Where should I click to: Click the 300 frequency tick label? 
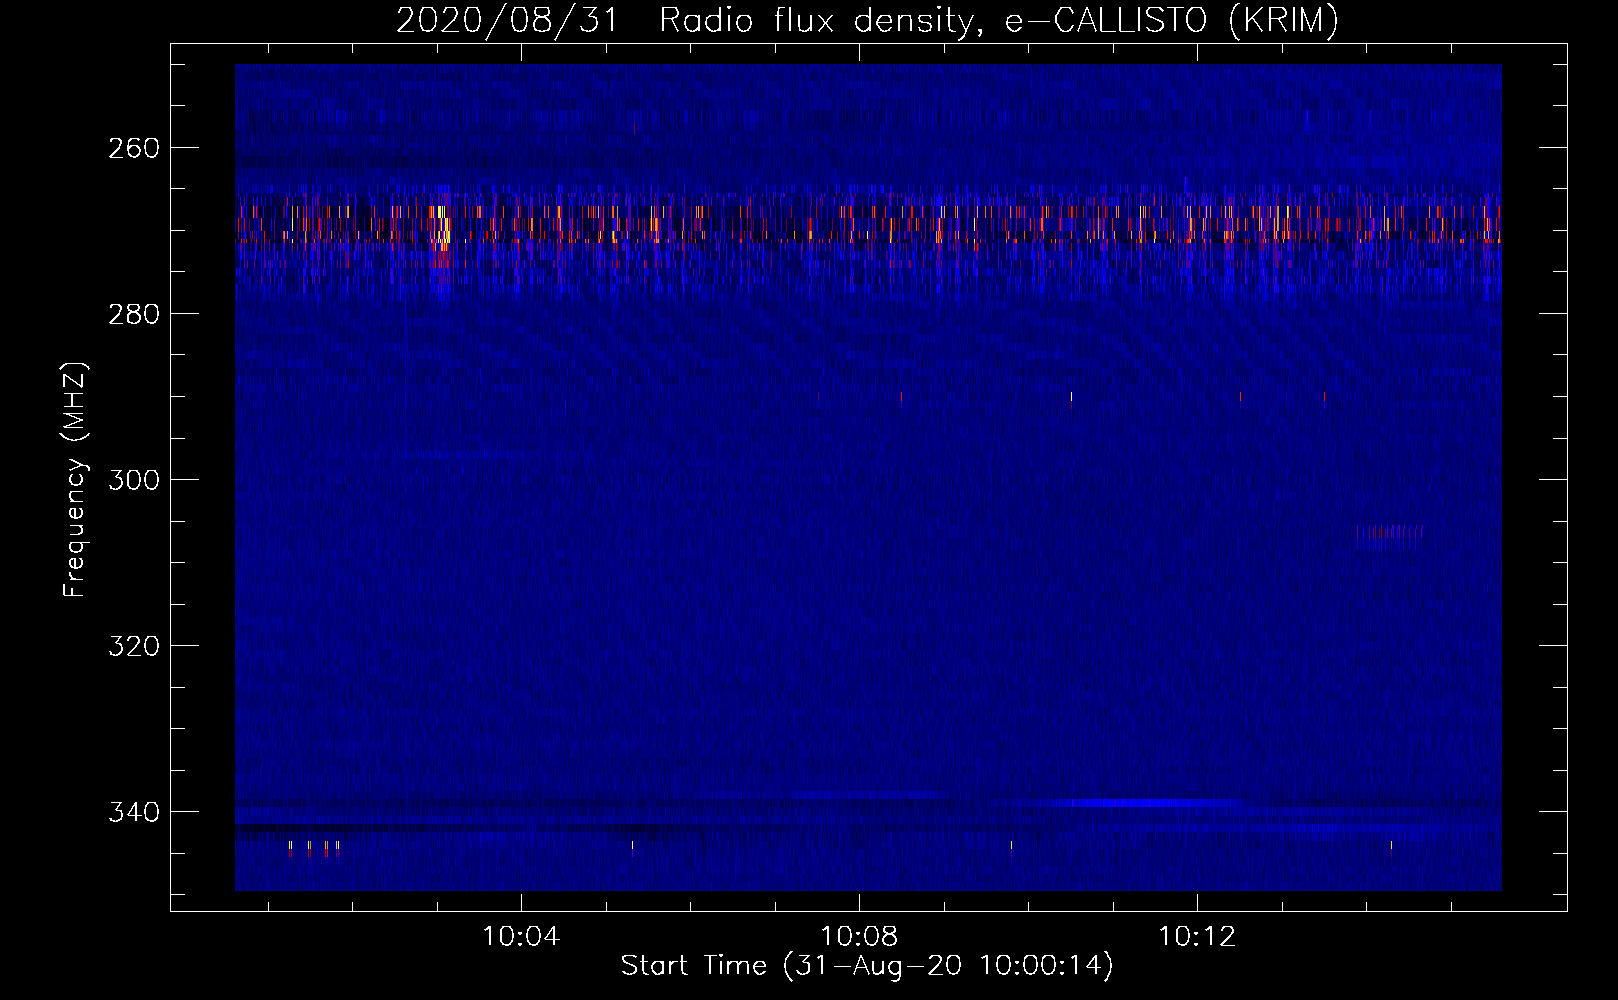point(133,480)
